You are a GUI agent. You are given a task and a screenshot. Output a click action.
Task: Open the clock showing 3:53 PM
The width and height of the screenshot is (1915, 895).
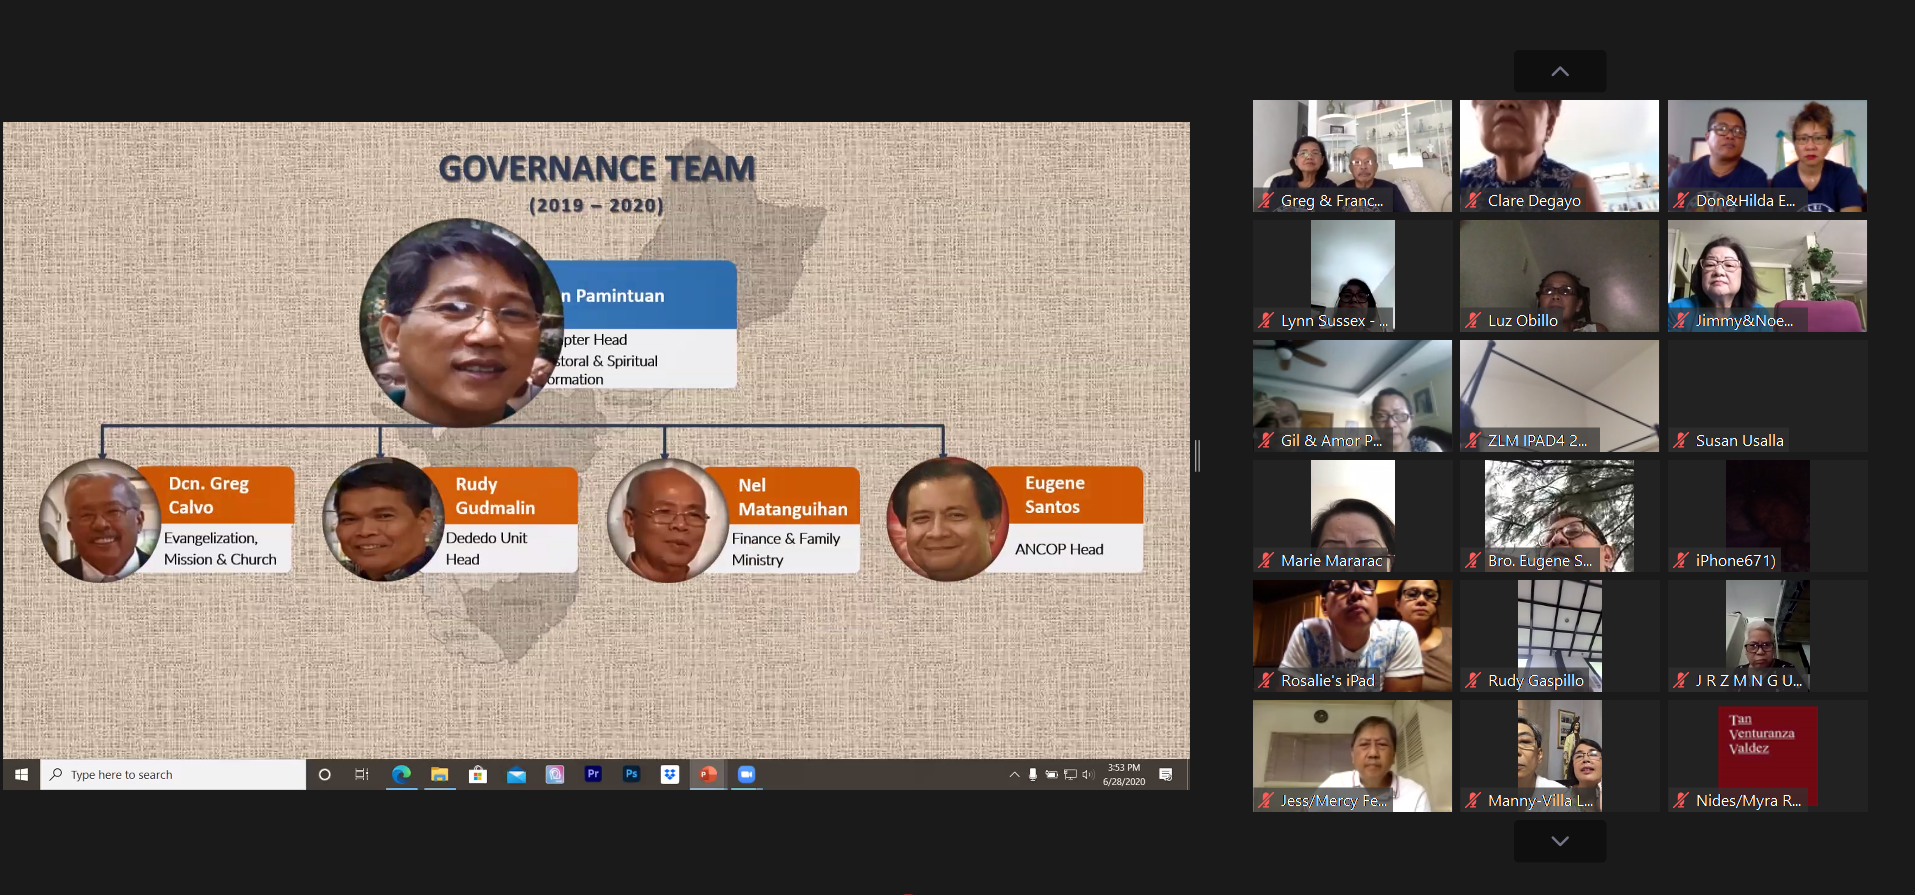coord(1124,775)
